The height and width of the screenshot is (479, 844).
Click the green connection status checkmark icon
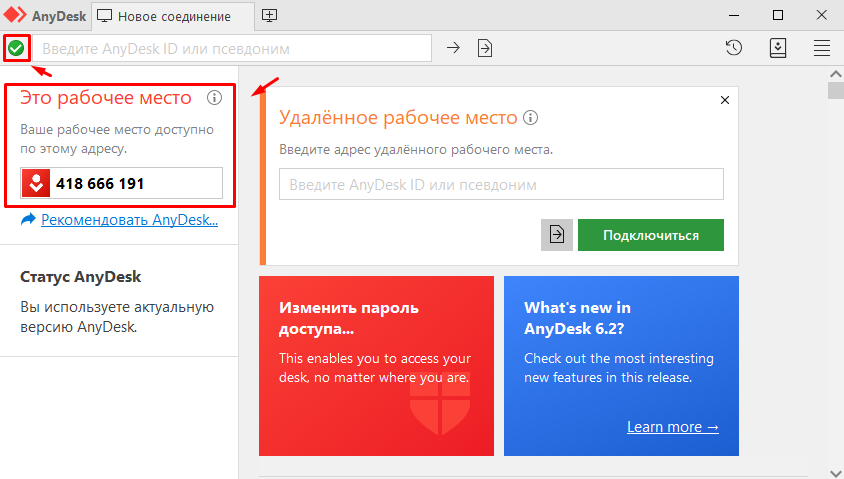(x=16, y=48)
